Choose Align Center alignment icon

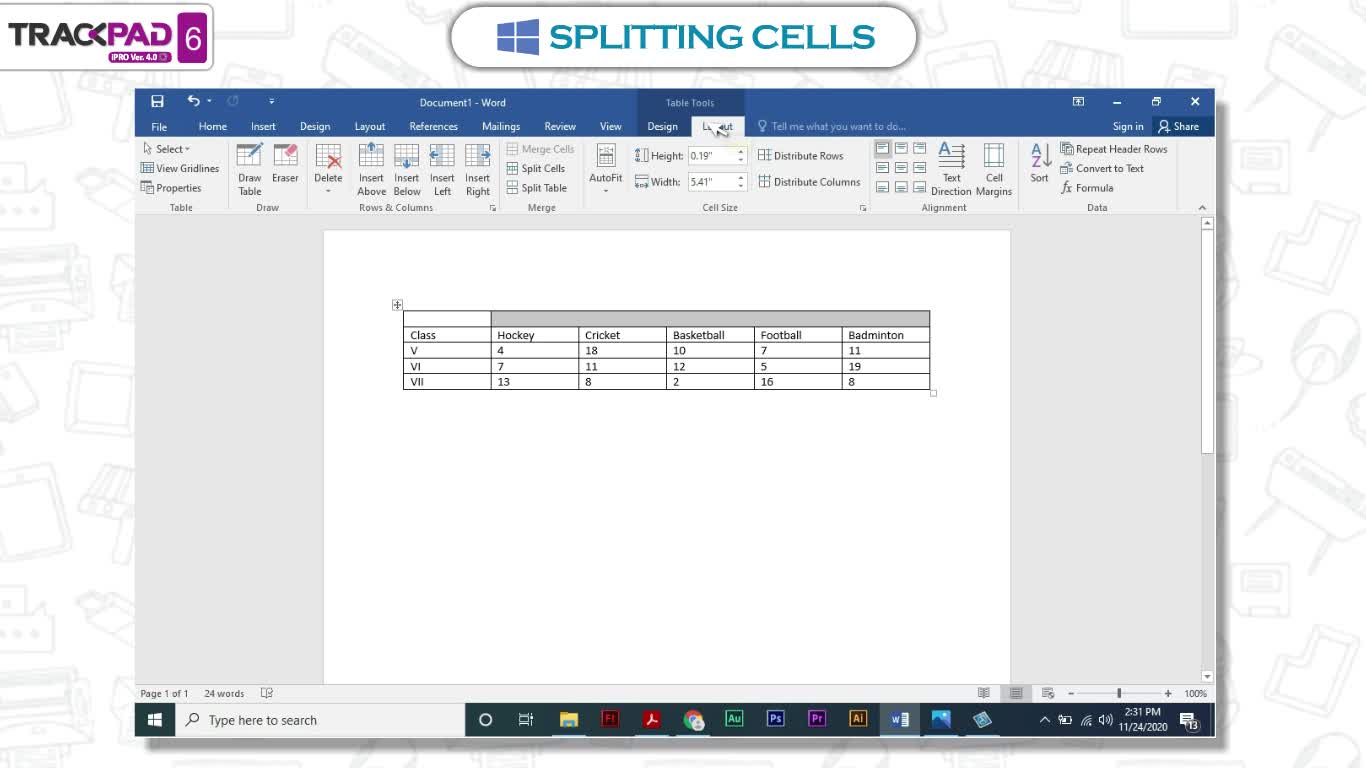(x=901, y=168)
